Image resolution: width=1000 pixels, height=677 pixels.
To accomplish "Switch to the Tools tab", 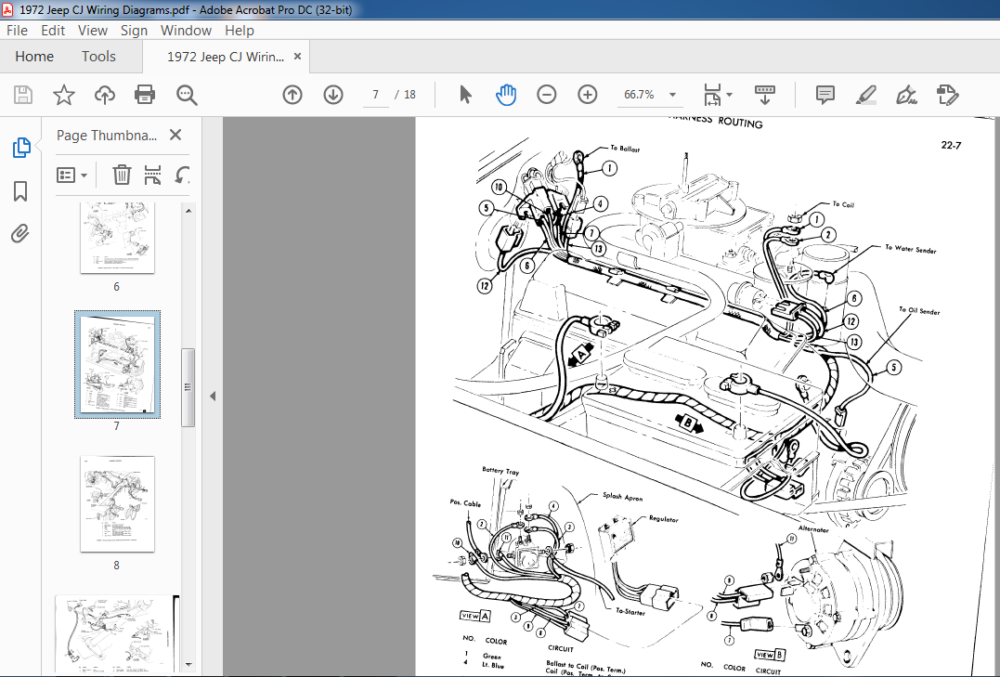I will click(98, 57).
